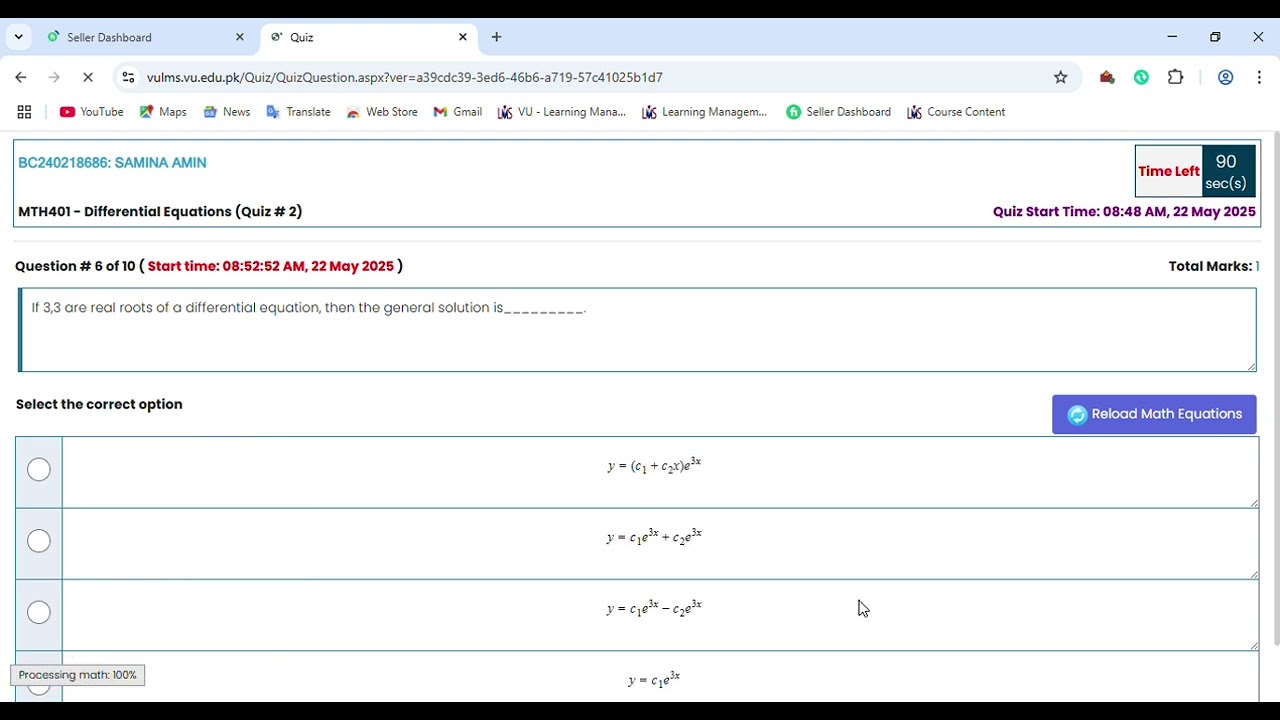Open the Maps bookmark

coord(163,112)
